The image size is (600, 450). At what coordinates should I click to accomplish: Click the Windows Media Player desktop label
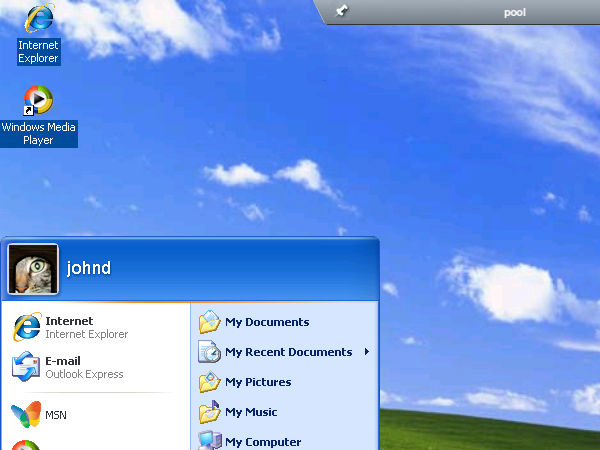tap(39, 134)
